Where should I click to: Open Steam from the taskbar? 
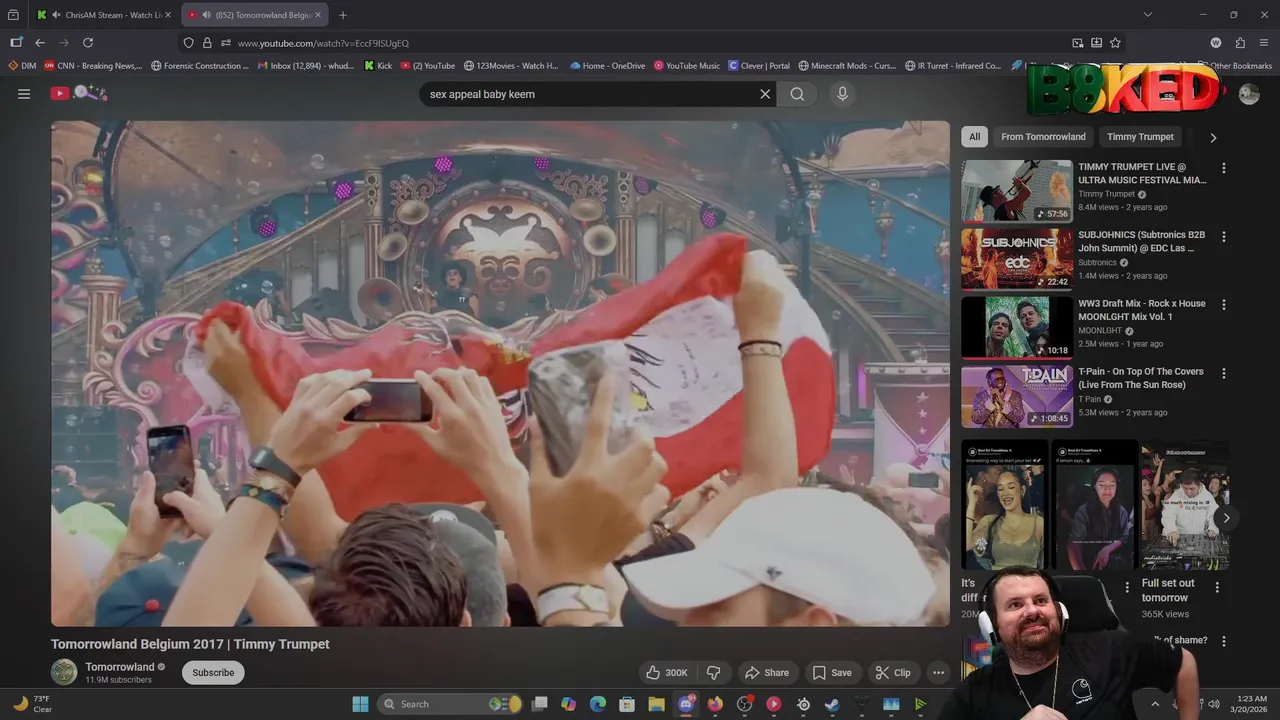832,704
